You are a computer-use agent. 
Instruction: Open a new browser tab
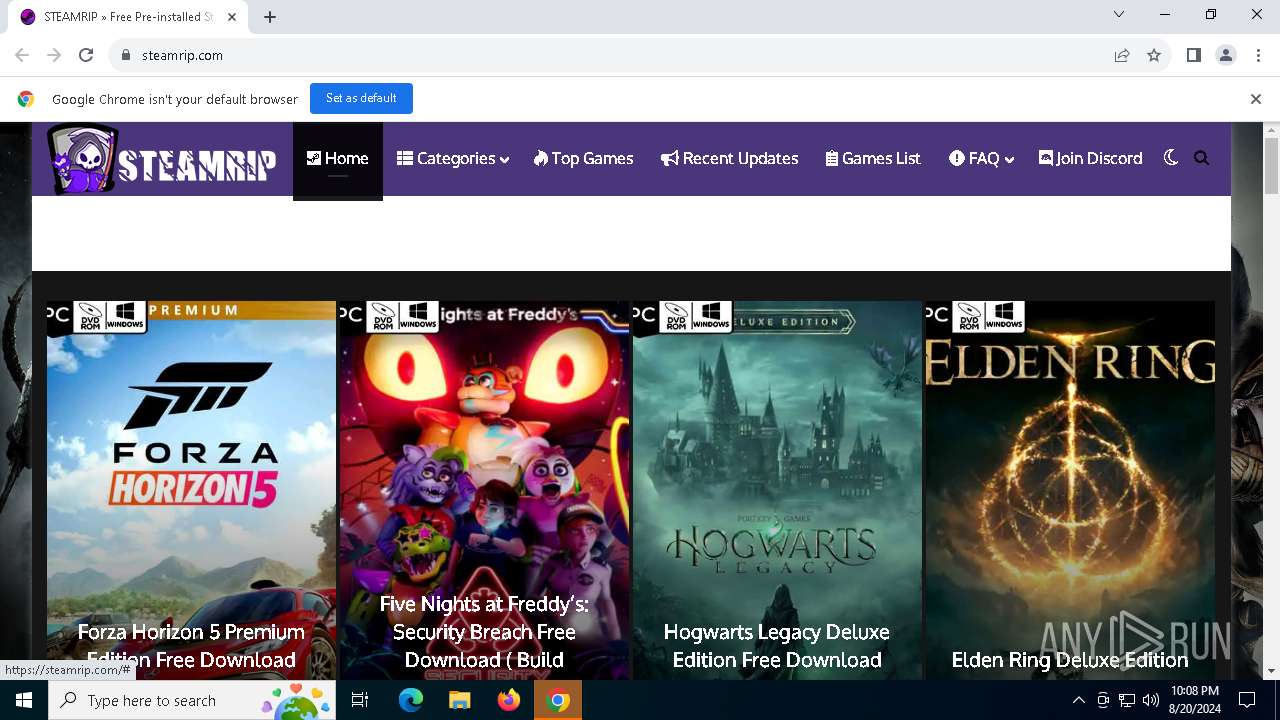(x=270, y=17)
